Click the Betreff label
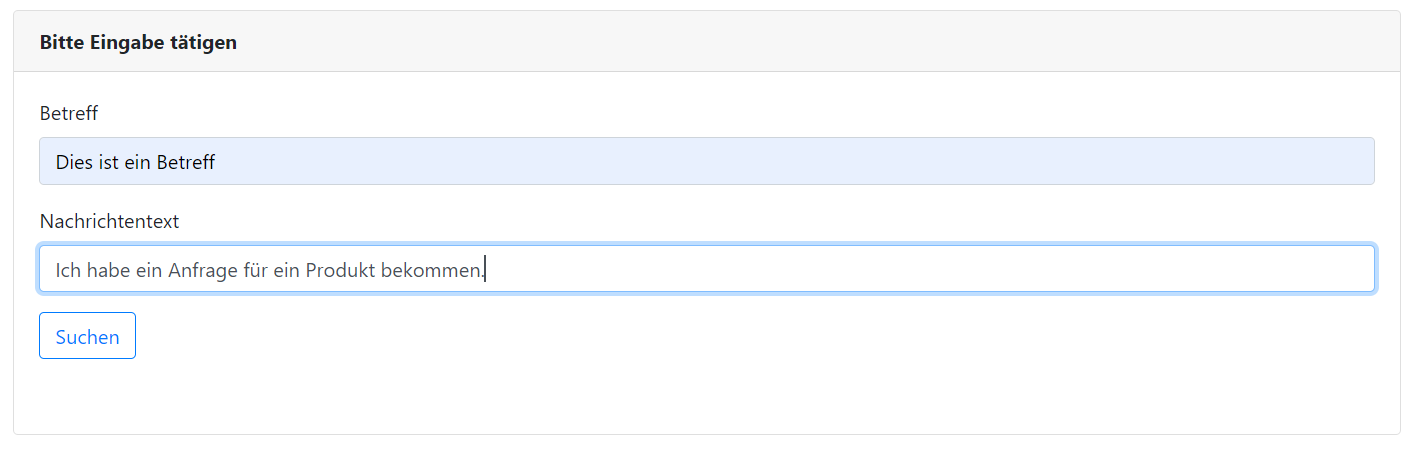Screen dimensions: 1418x451 pyautogui.click(x=69, y=114)
